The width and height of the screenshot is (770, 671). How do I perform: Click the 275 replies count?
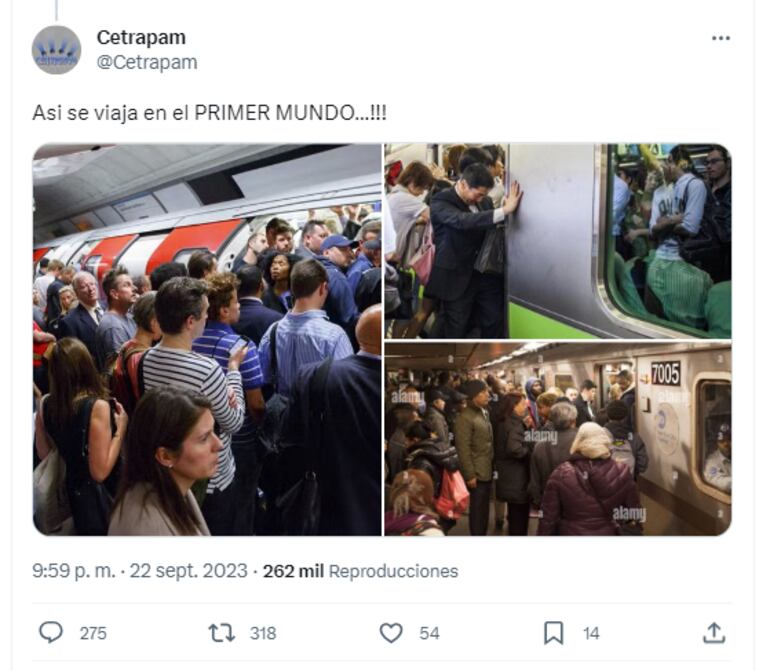coord(93,633)
